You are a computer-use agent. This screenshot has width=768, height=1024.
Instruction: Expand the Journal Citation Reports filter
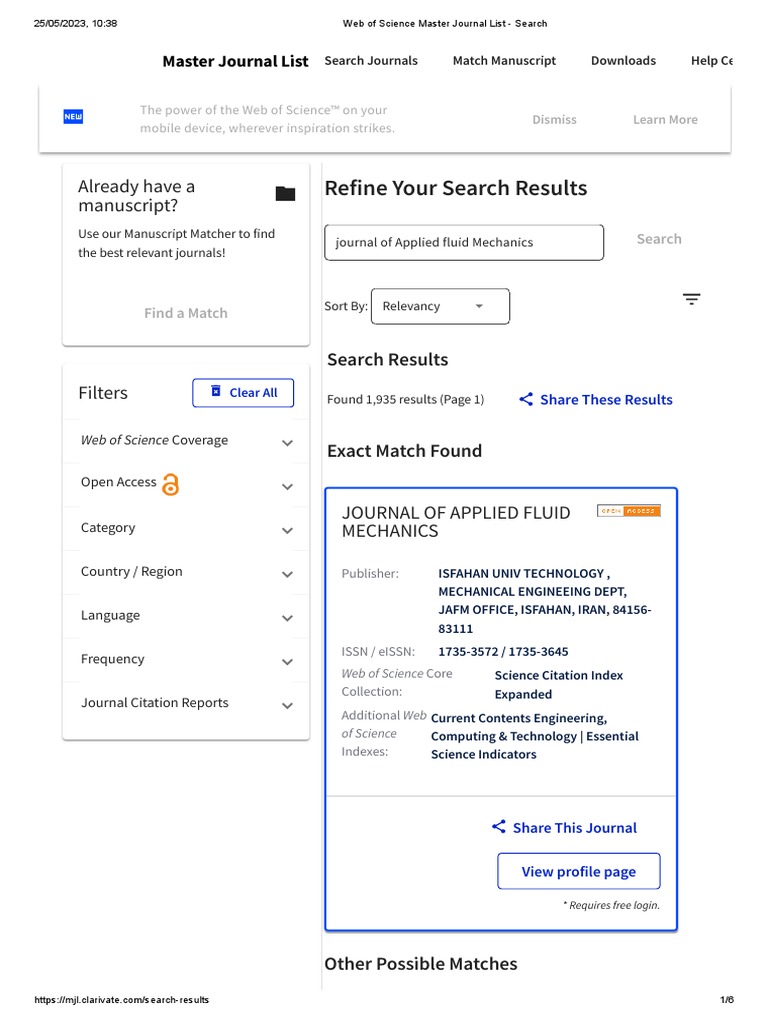287,706
